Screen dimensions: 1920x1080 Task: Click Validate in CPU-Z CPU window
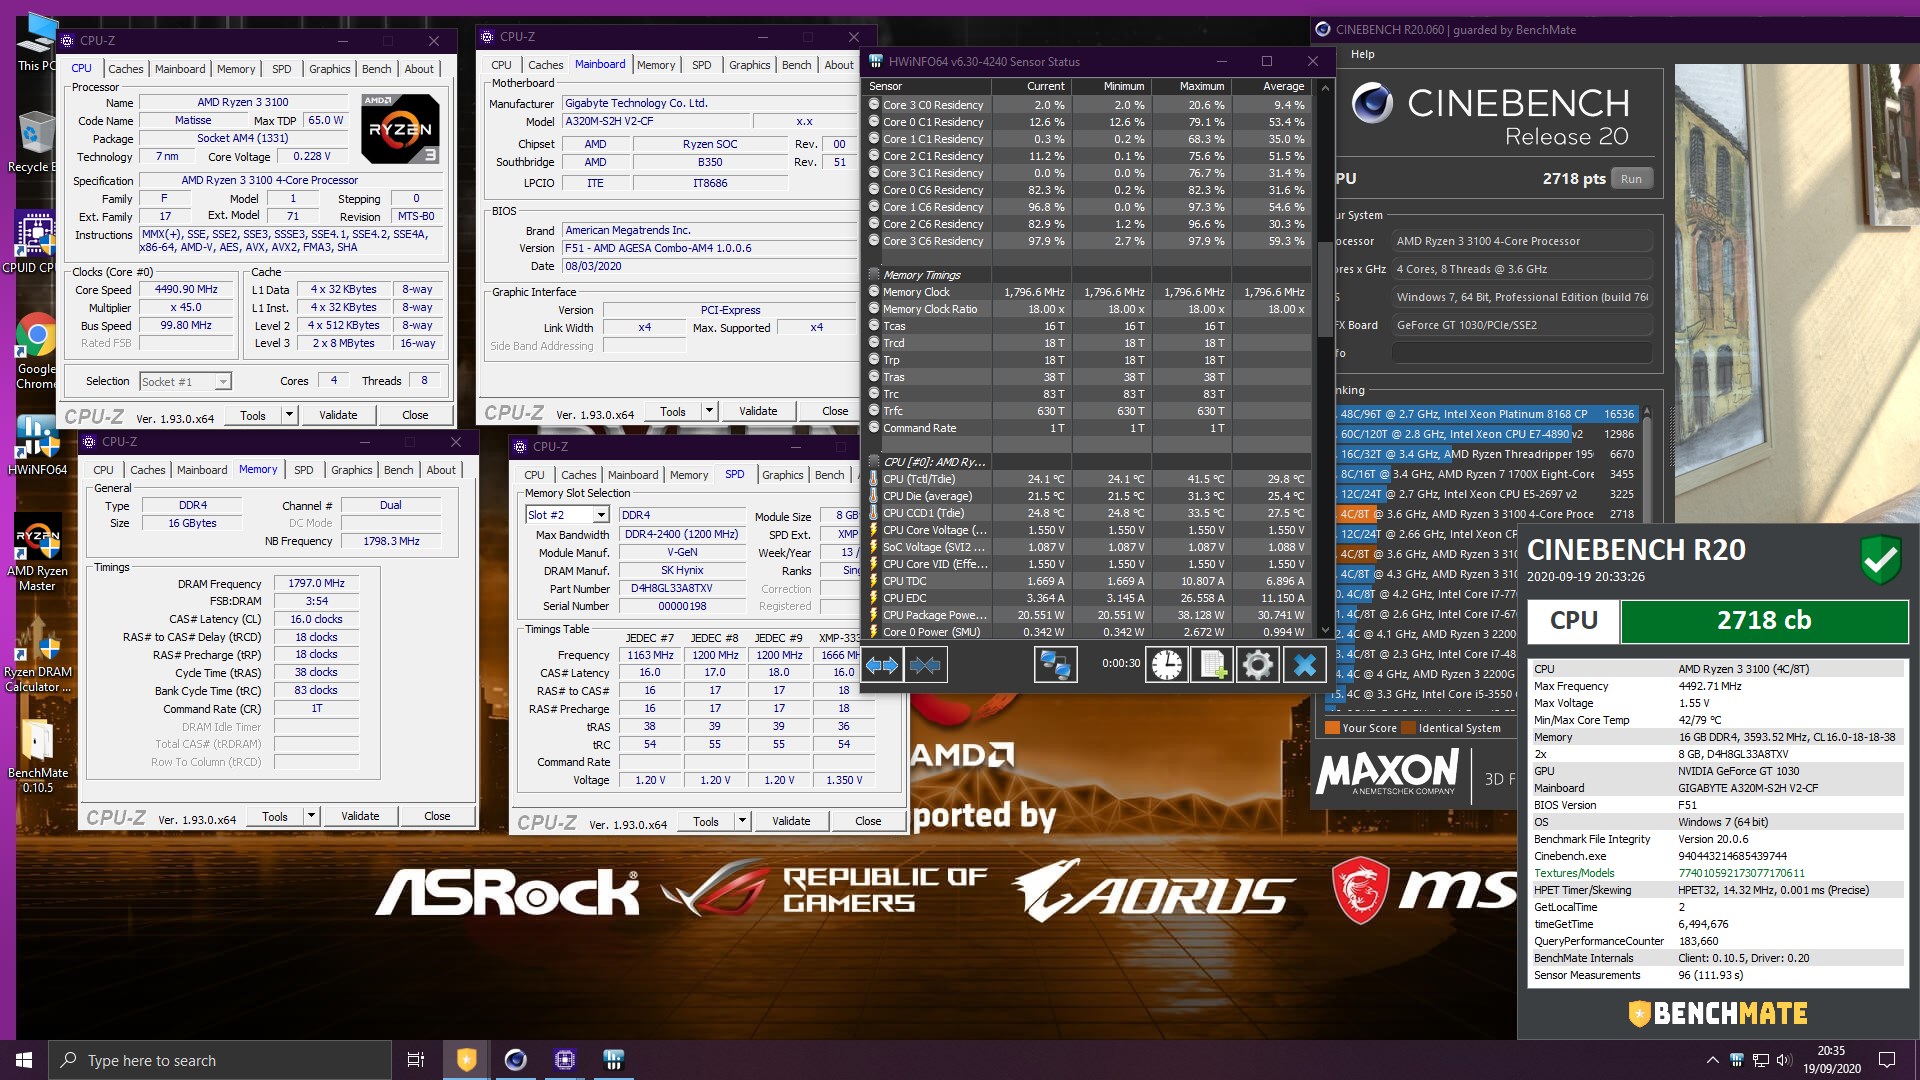coord(338,415)
